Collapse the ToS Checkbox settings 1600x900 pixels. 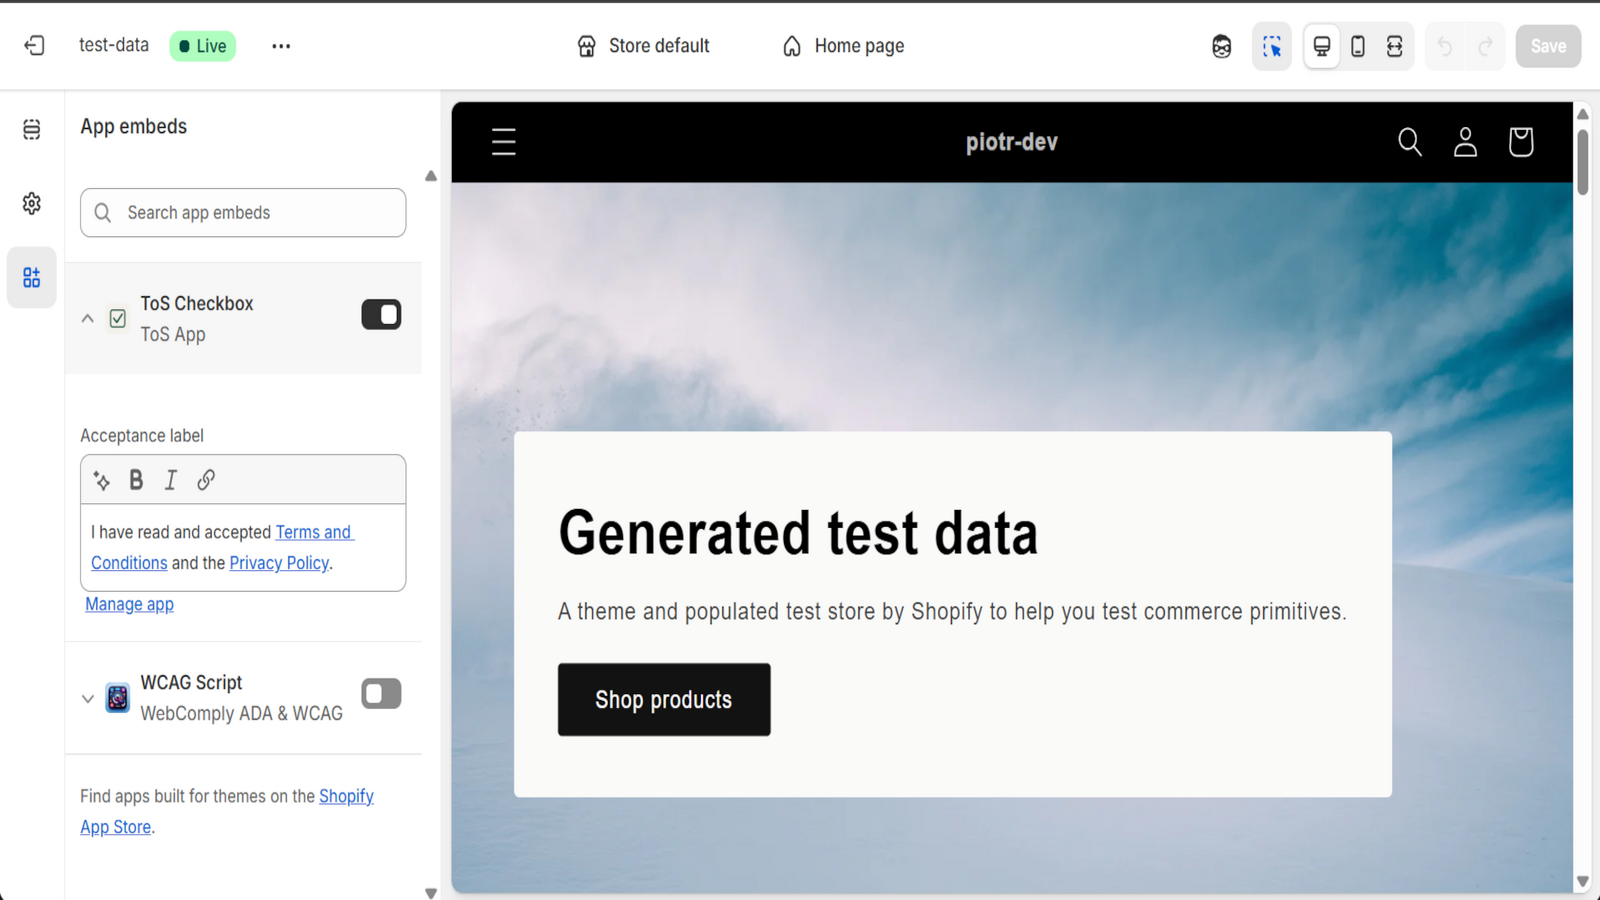(x=88, y=319)
